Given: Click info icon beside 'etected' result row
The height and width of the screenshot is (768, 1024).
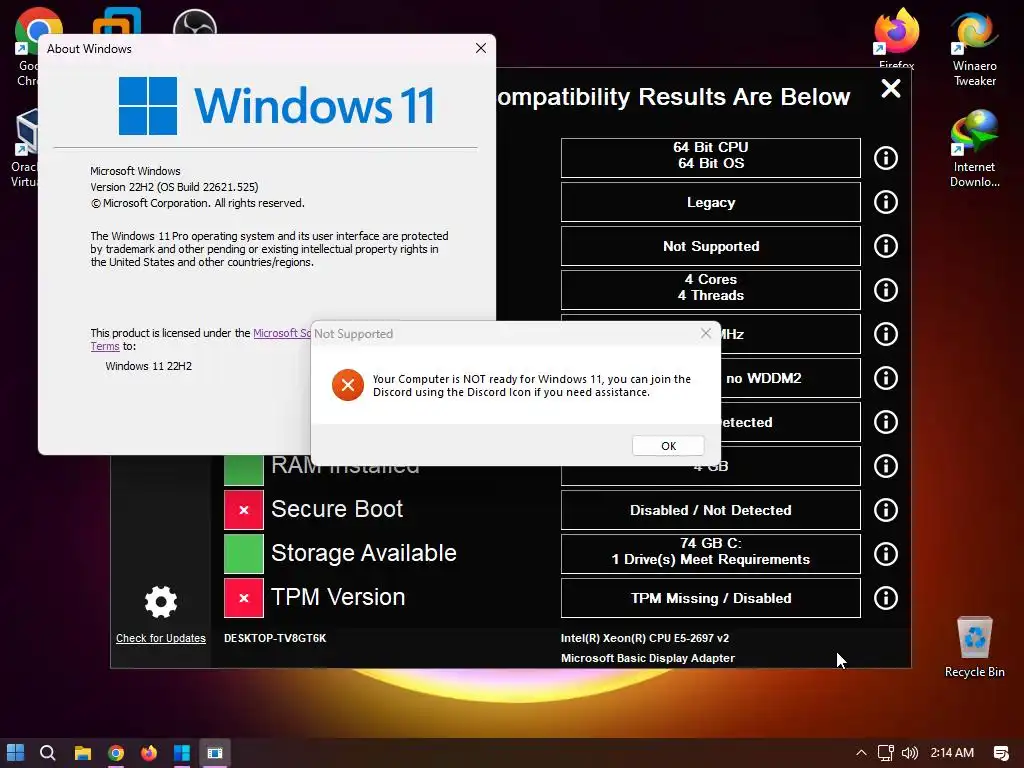Looking at the screenshot, I should (x=886, y=422).
